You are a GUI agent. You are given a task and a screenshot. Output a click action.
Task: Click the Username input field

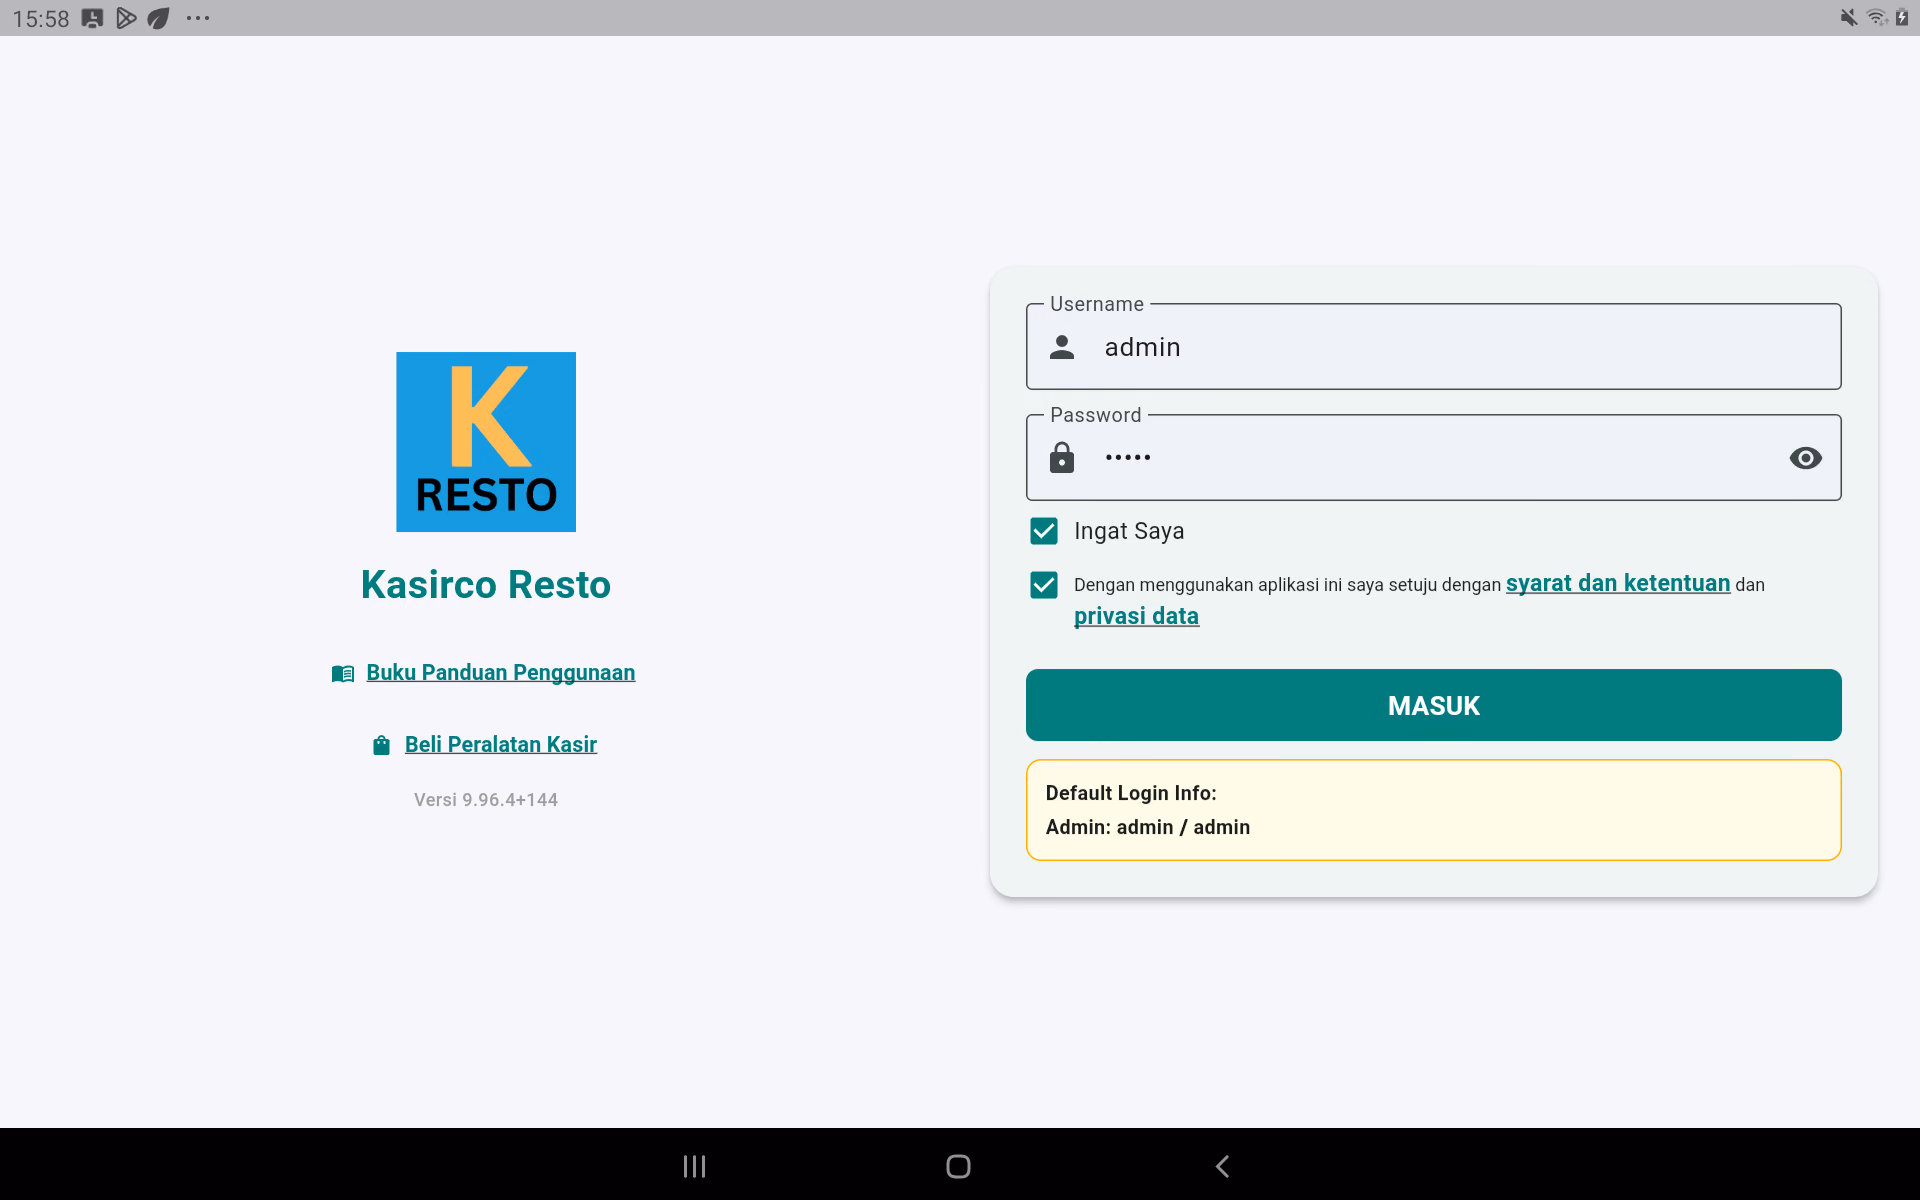tap(1433, 347)
